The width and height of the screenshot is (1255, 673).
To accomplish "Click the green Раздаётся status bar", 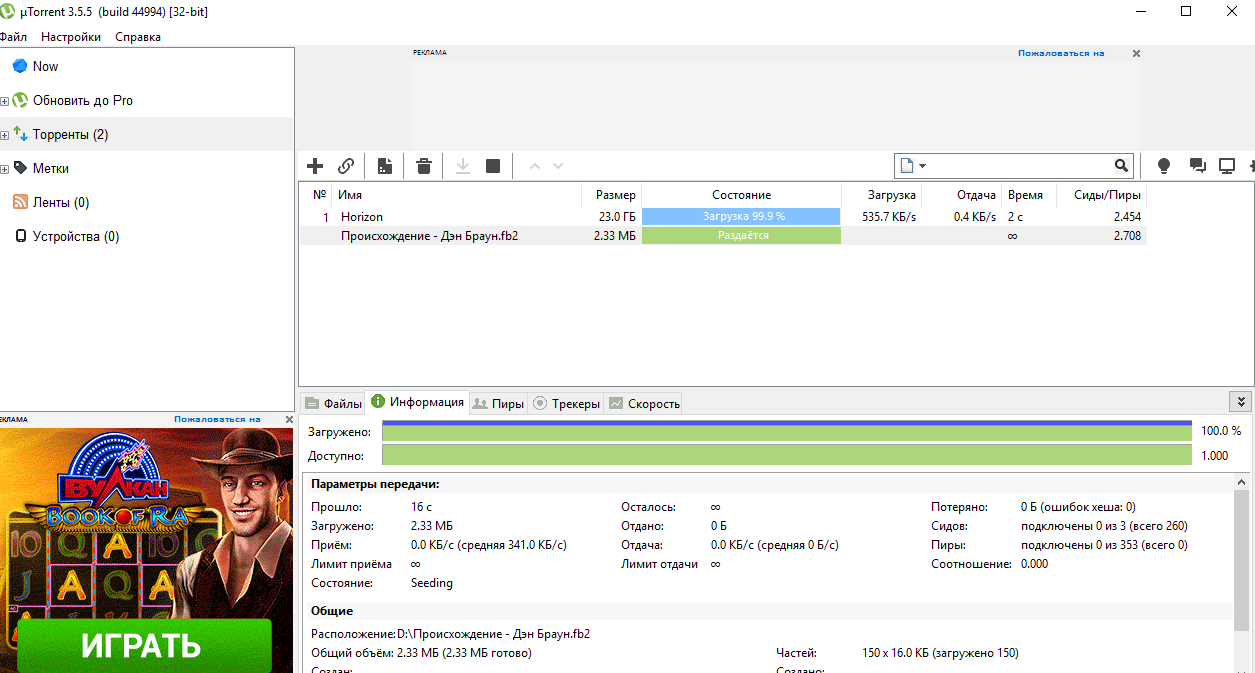I will [741, 236].
